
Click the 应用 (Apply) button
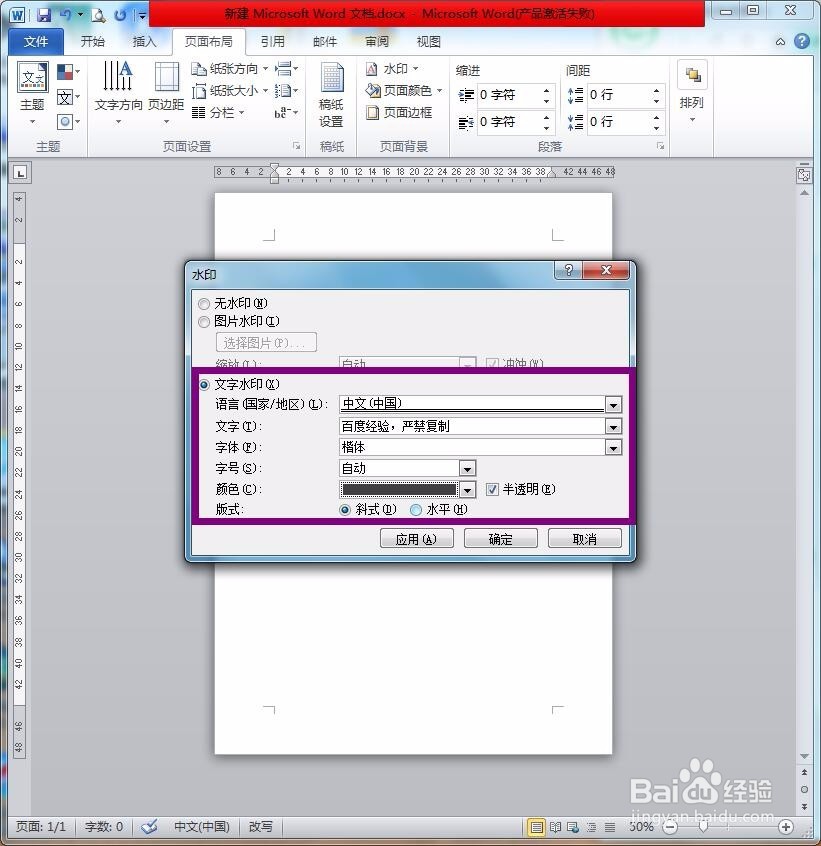(416, 537)
